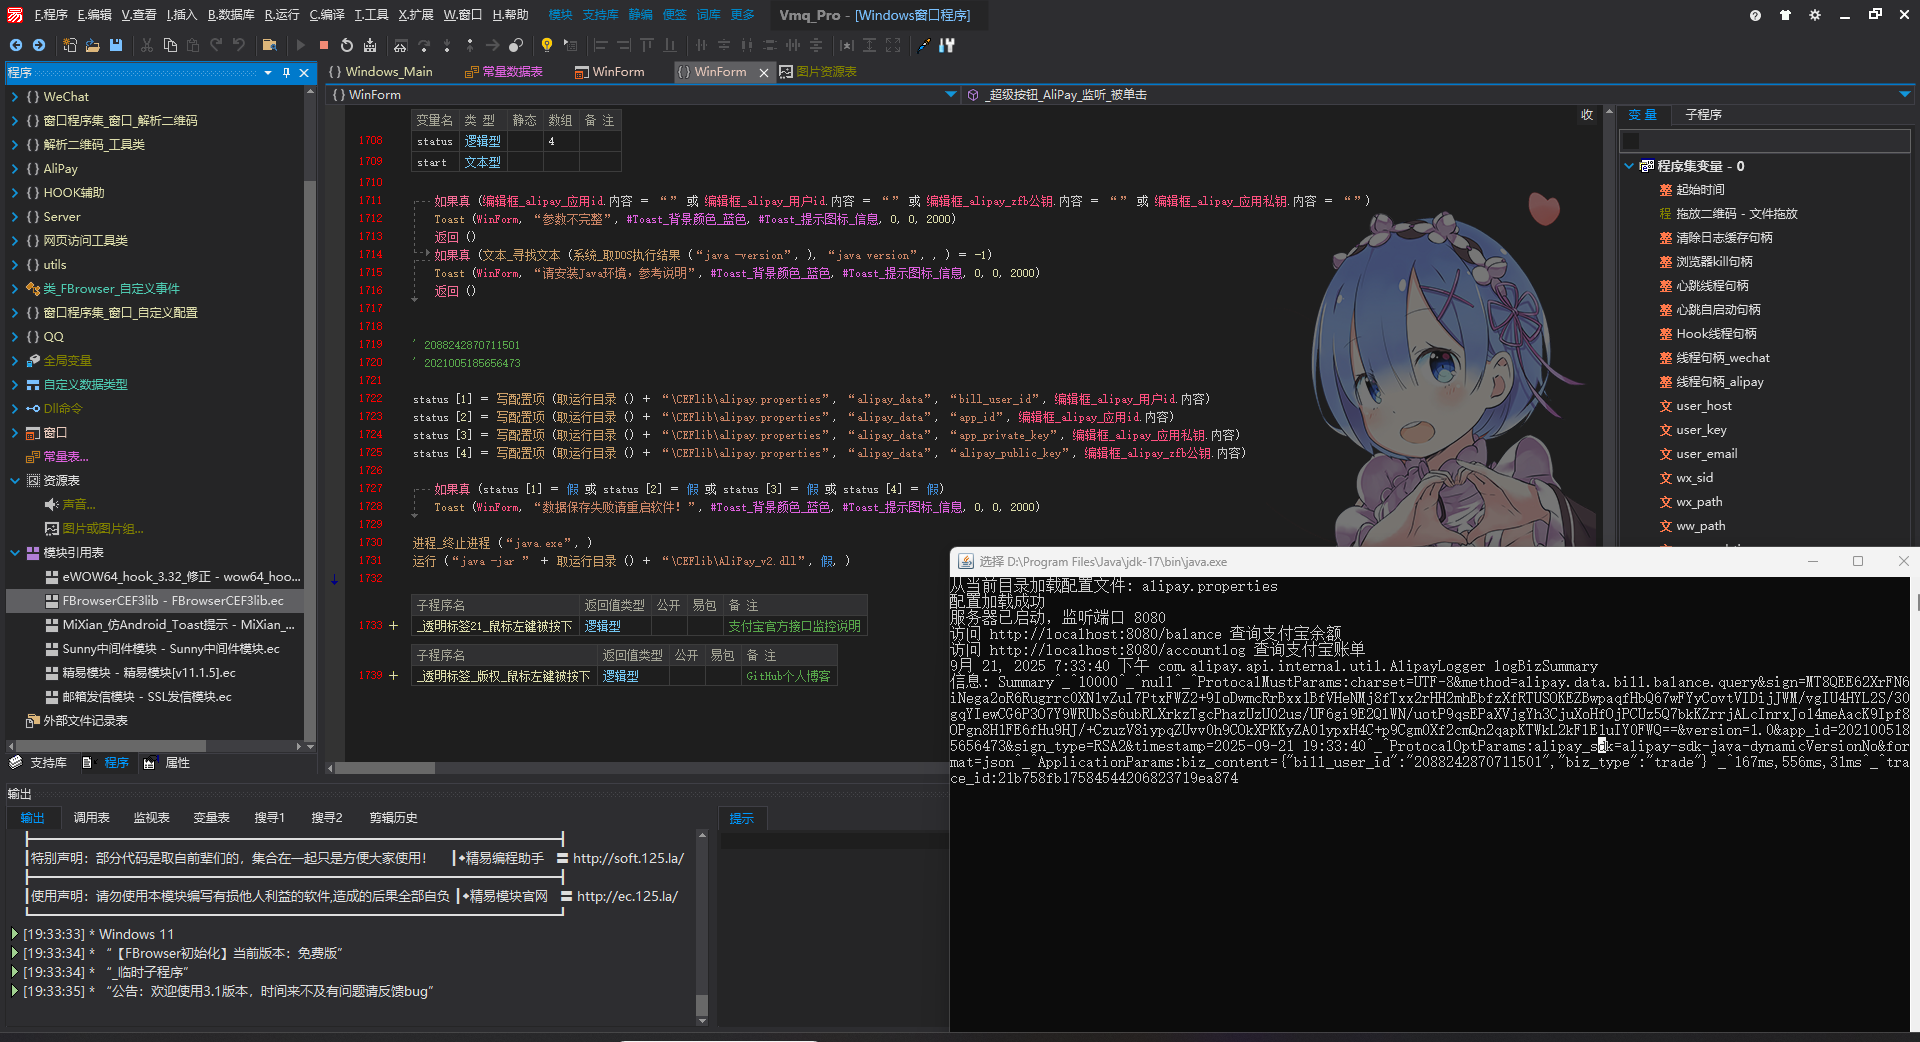Image resolution: width=1920 pixels, height=1042 pixels.
Task: Expand the Server tree node
Action: coord(15,217)
